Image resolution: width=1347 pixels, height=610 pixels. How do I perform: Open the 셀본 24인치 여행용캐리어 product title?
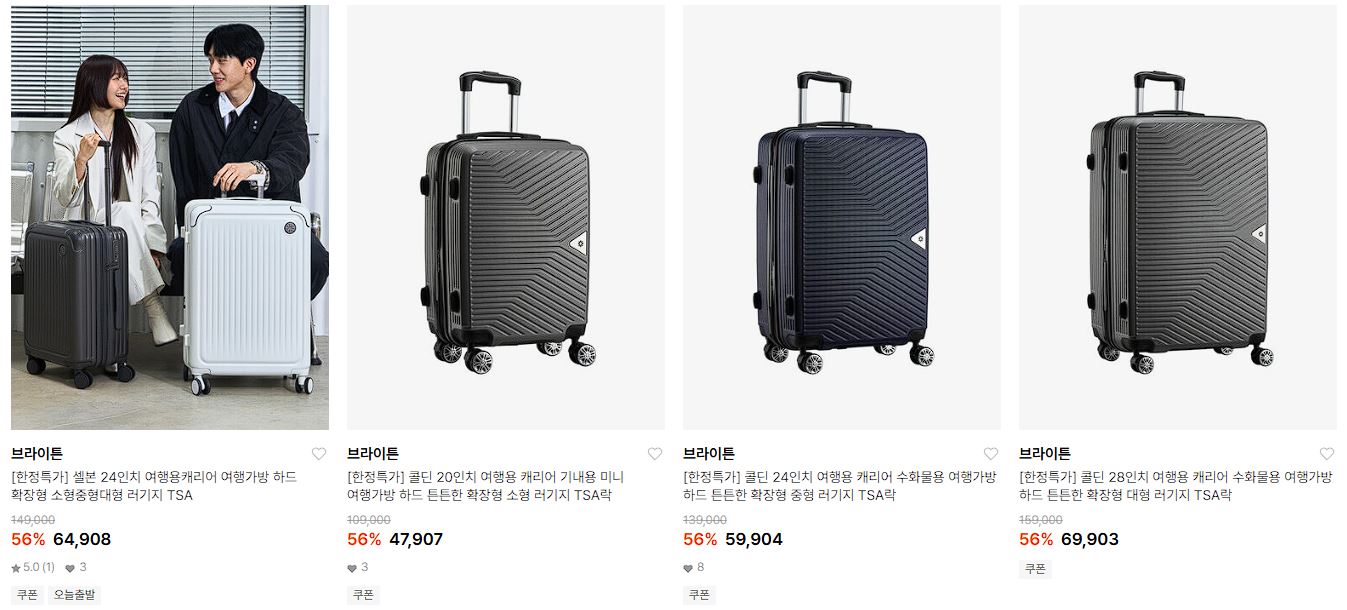154,486
